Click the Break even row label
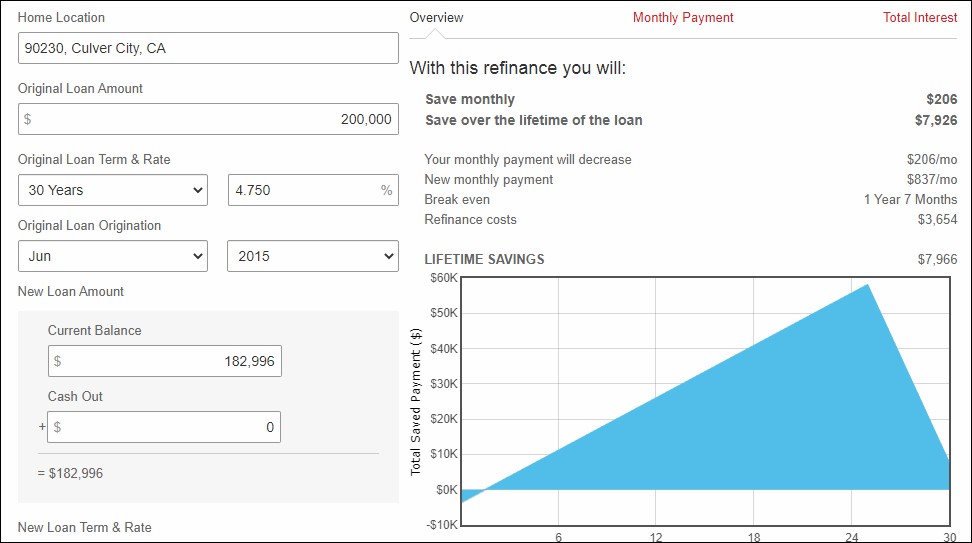 (457, 200)
